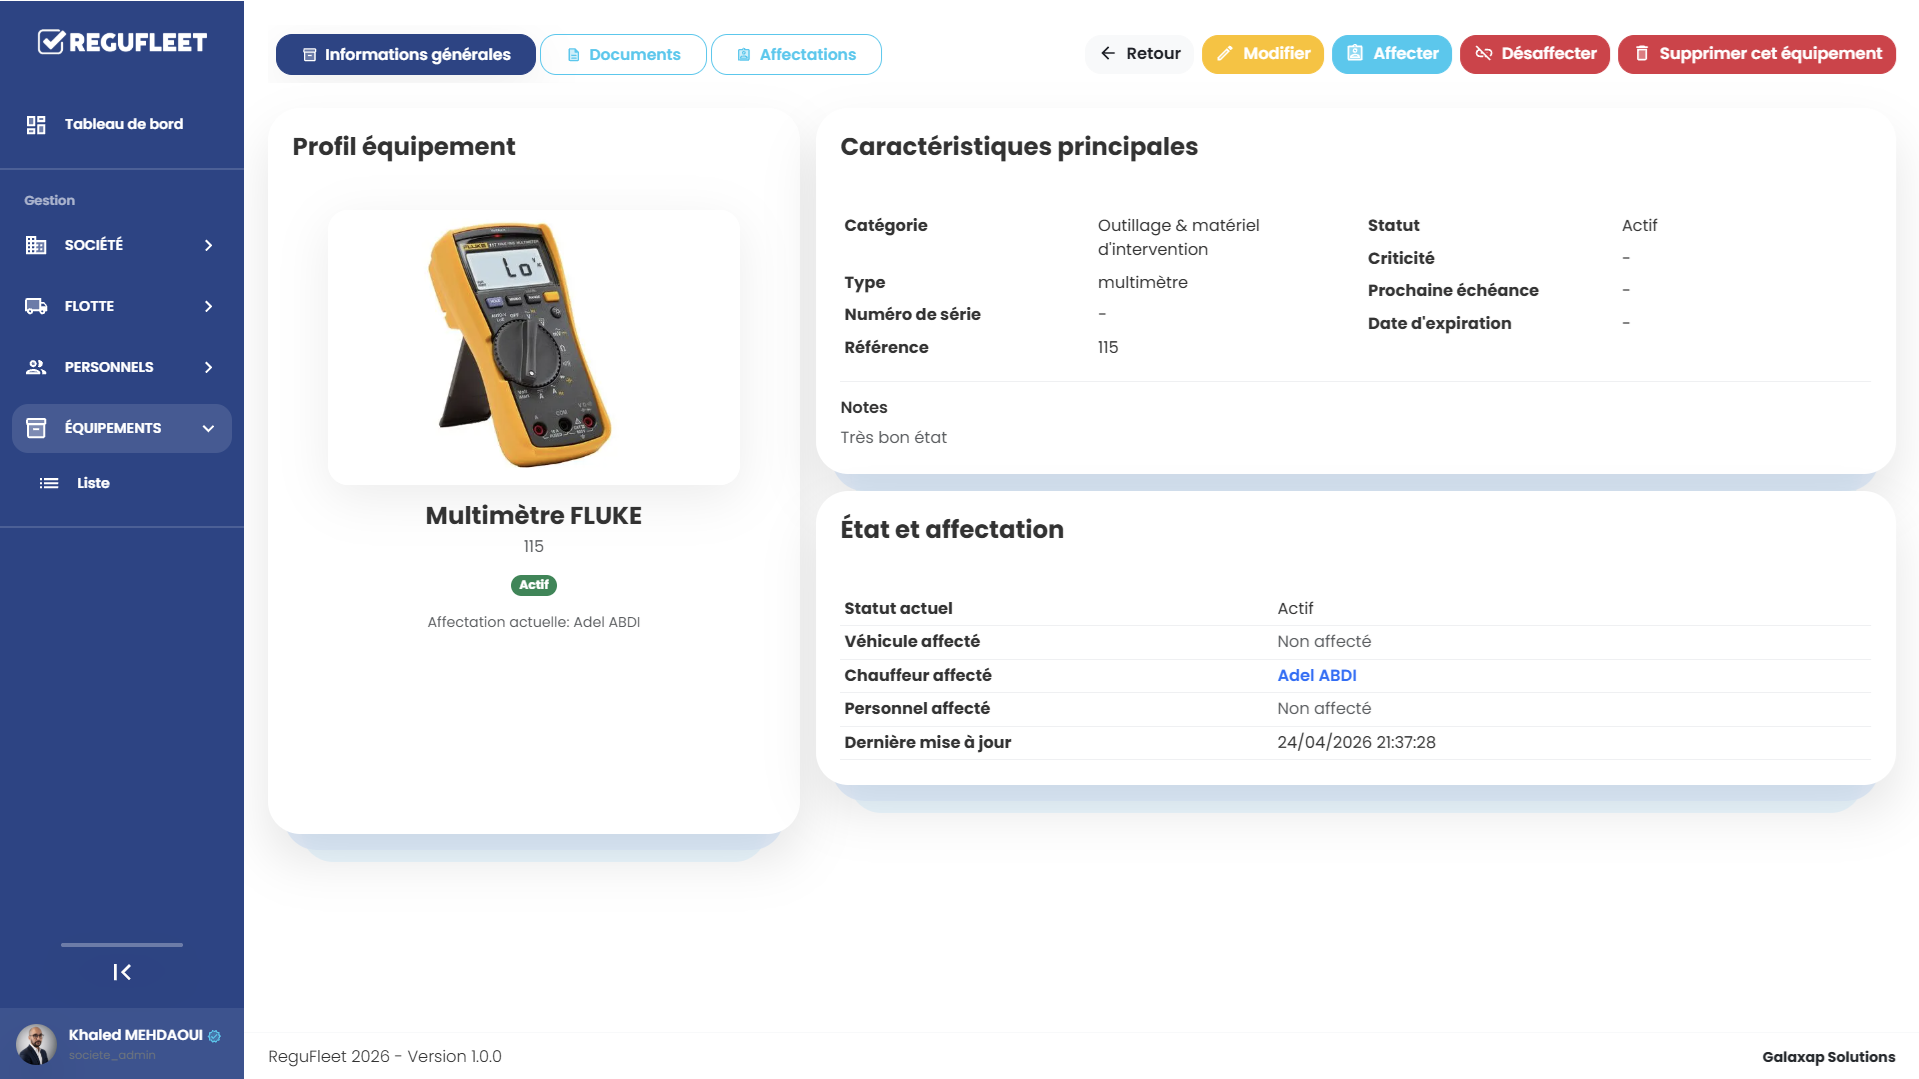Click the pencil icon in Modifier

pos(1224,54)
